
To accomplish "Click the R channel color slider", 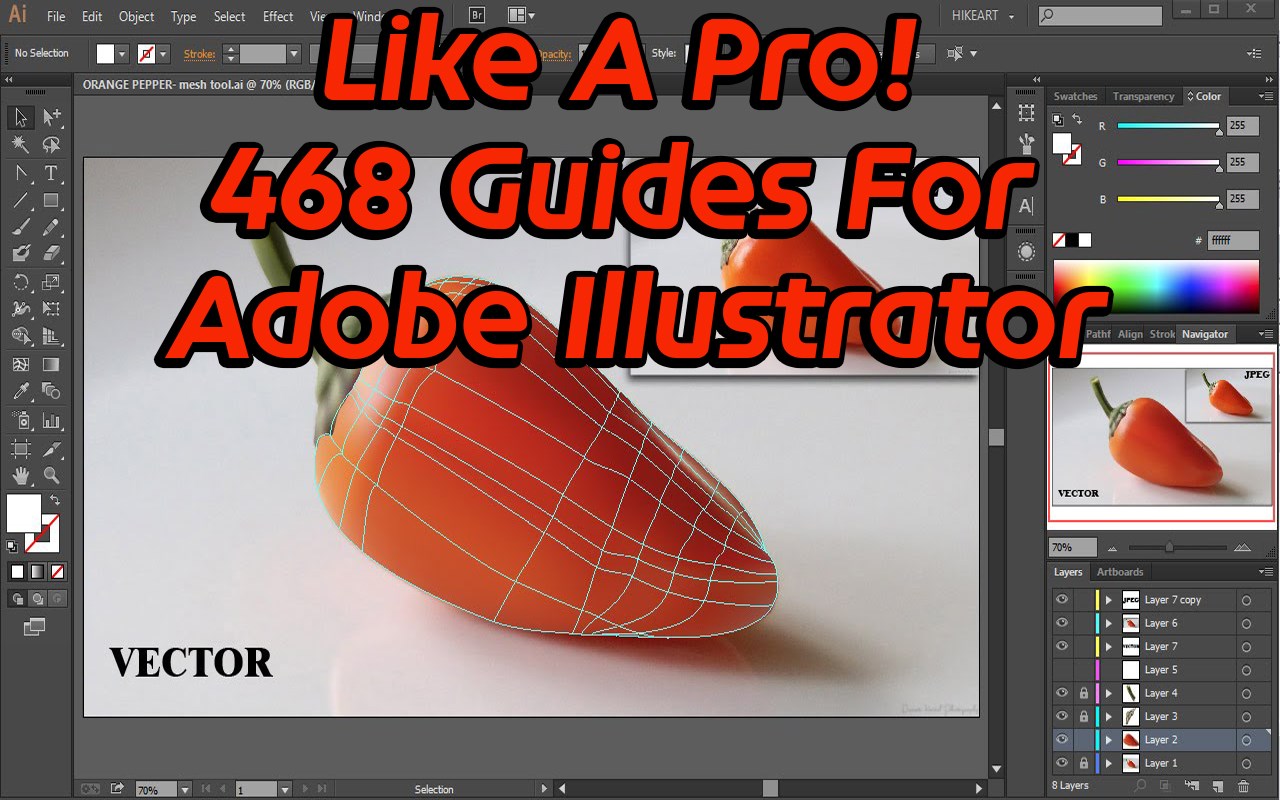I will (1168, 126).
